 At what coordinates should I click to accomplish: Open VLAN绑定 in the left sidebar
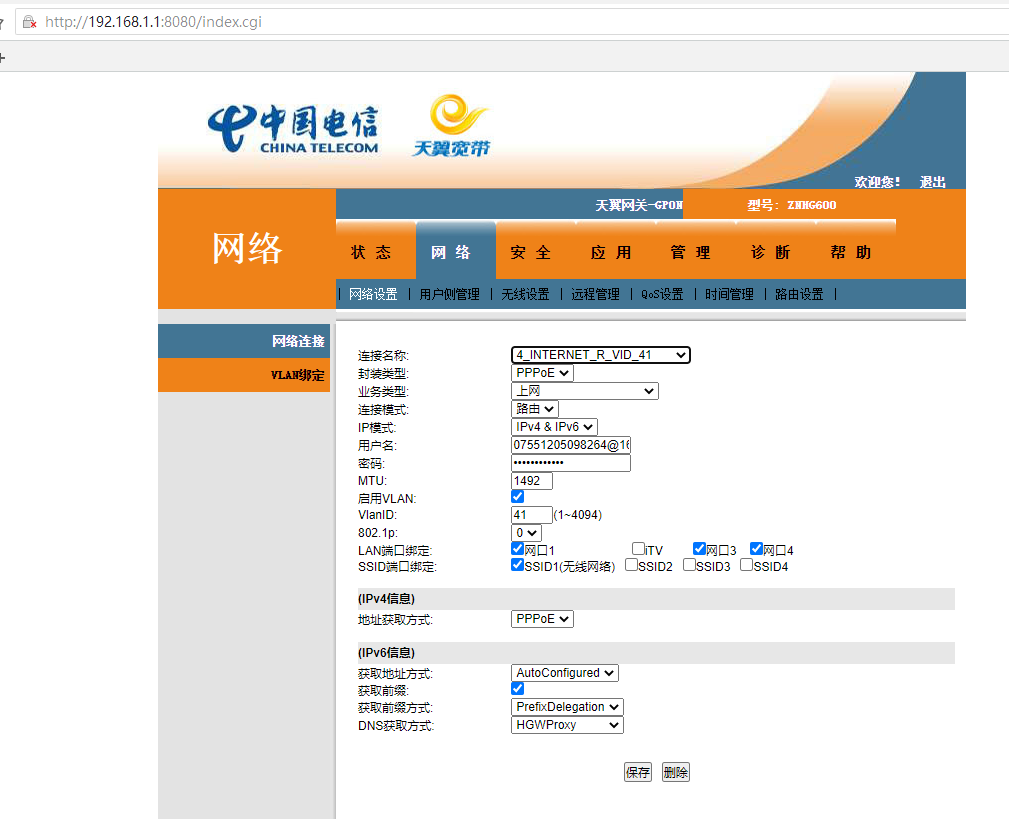pos(296,375)
